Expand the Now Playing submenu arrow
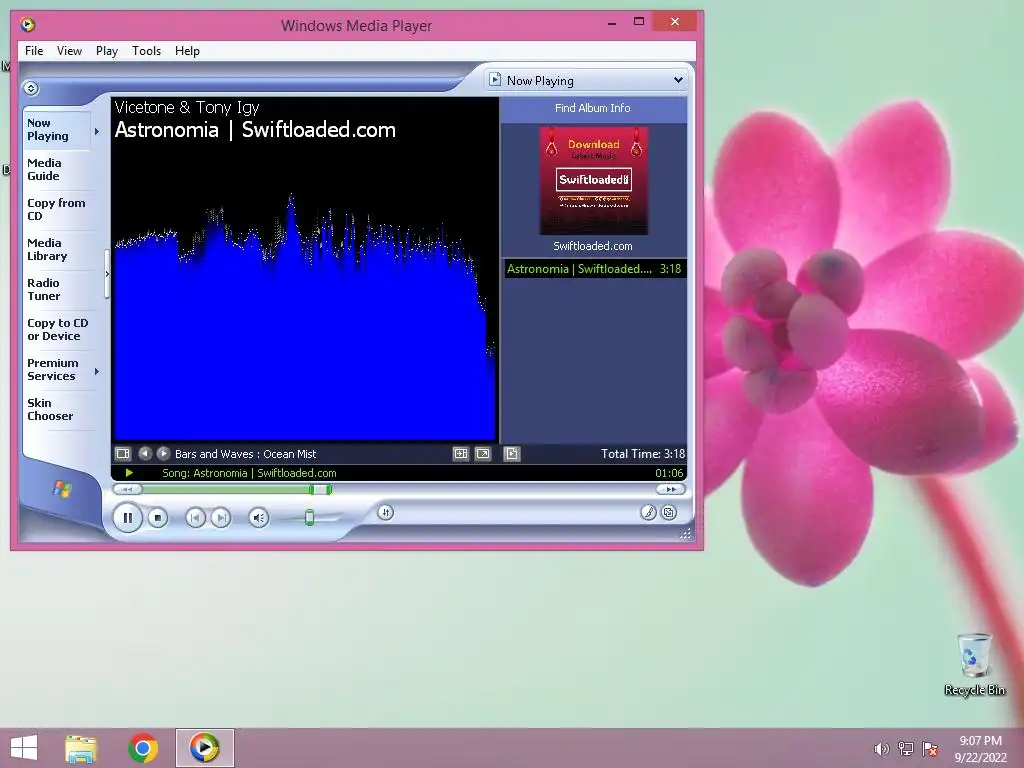The width and height of the screenshot is (1024, 768). [x=97, y=131]
